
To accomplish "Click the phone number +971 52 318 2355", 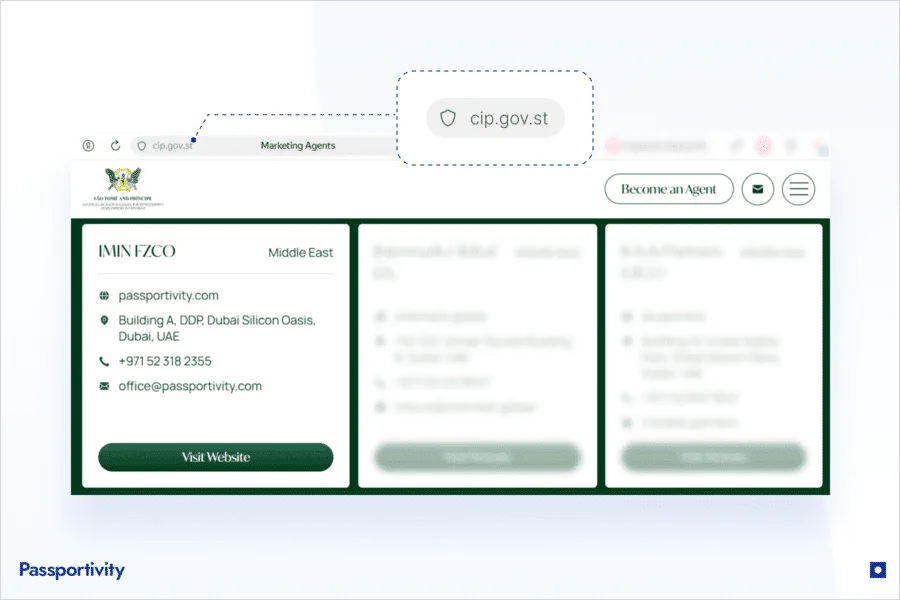I will click(165, 361).
